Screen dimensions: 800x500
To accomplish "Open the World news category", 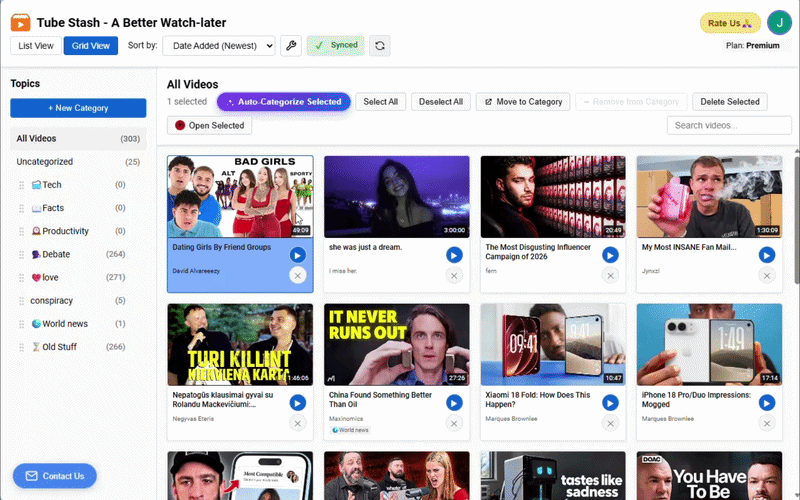I will tap(78, 323).
